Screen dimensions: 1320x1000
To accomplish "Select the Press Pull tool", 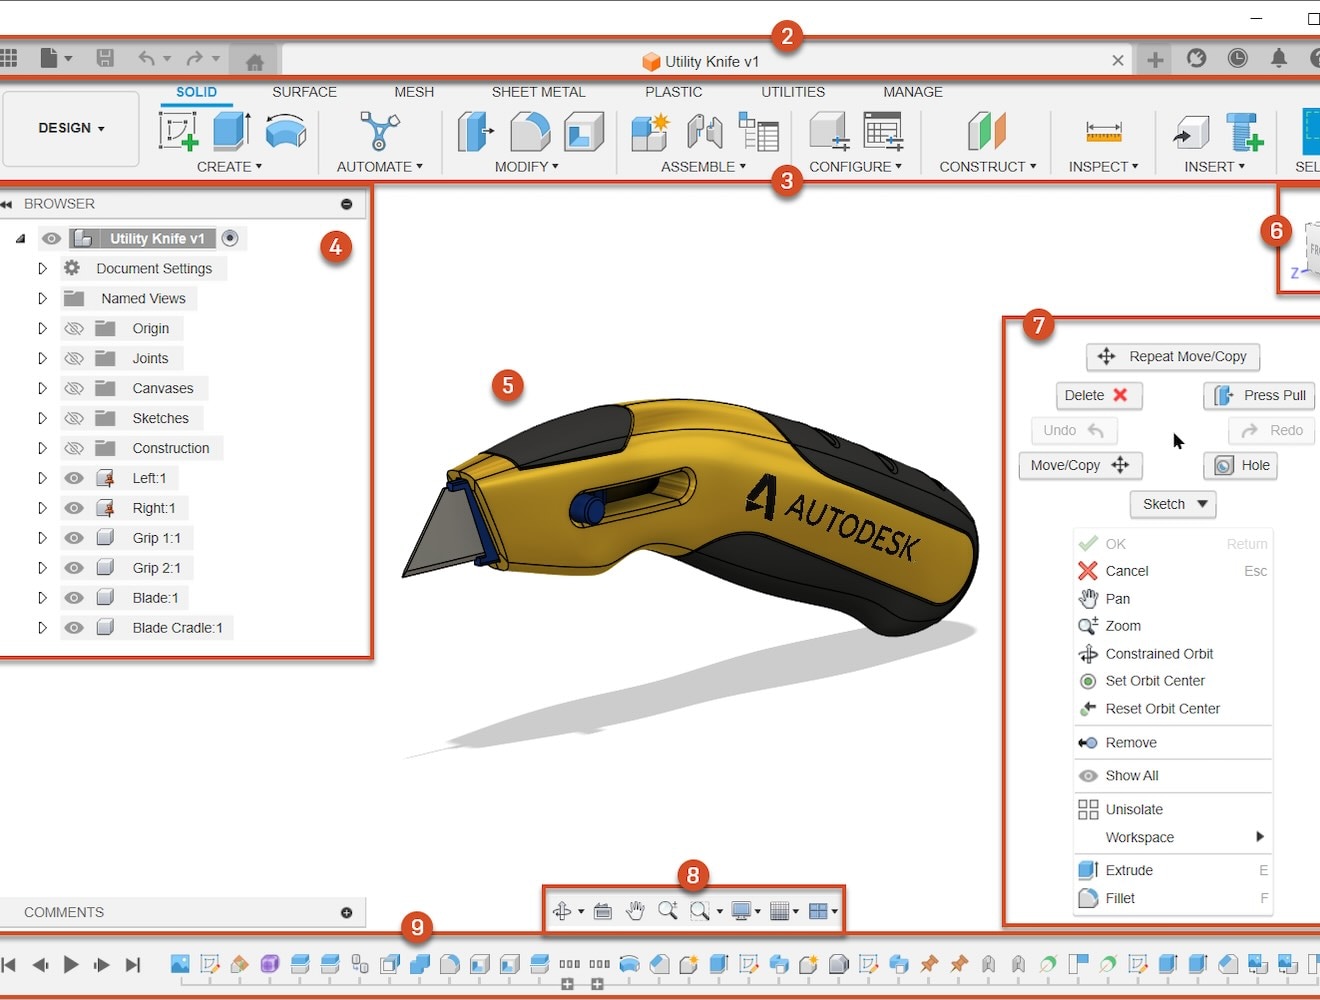I will (1259, 396).
